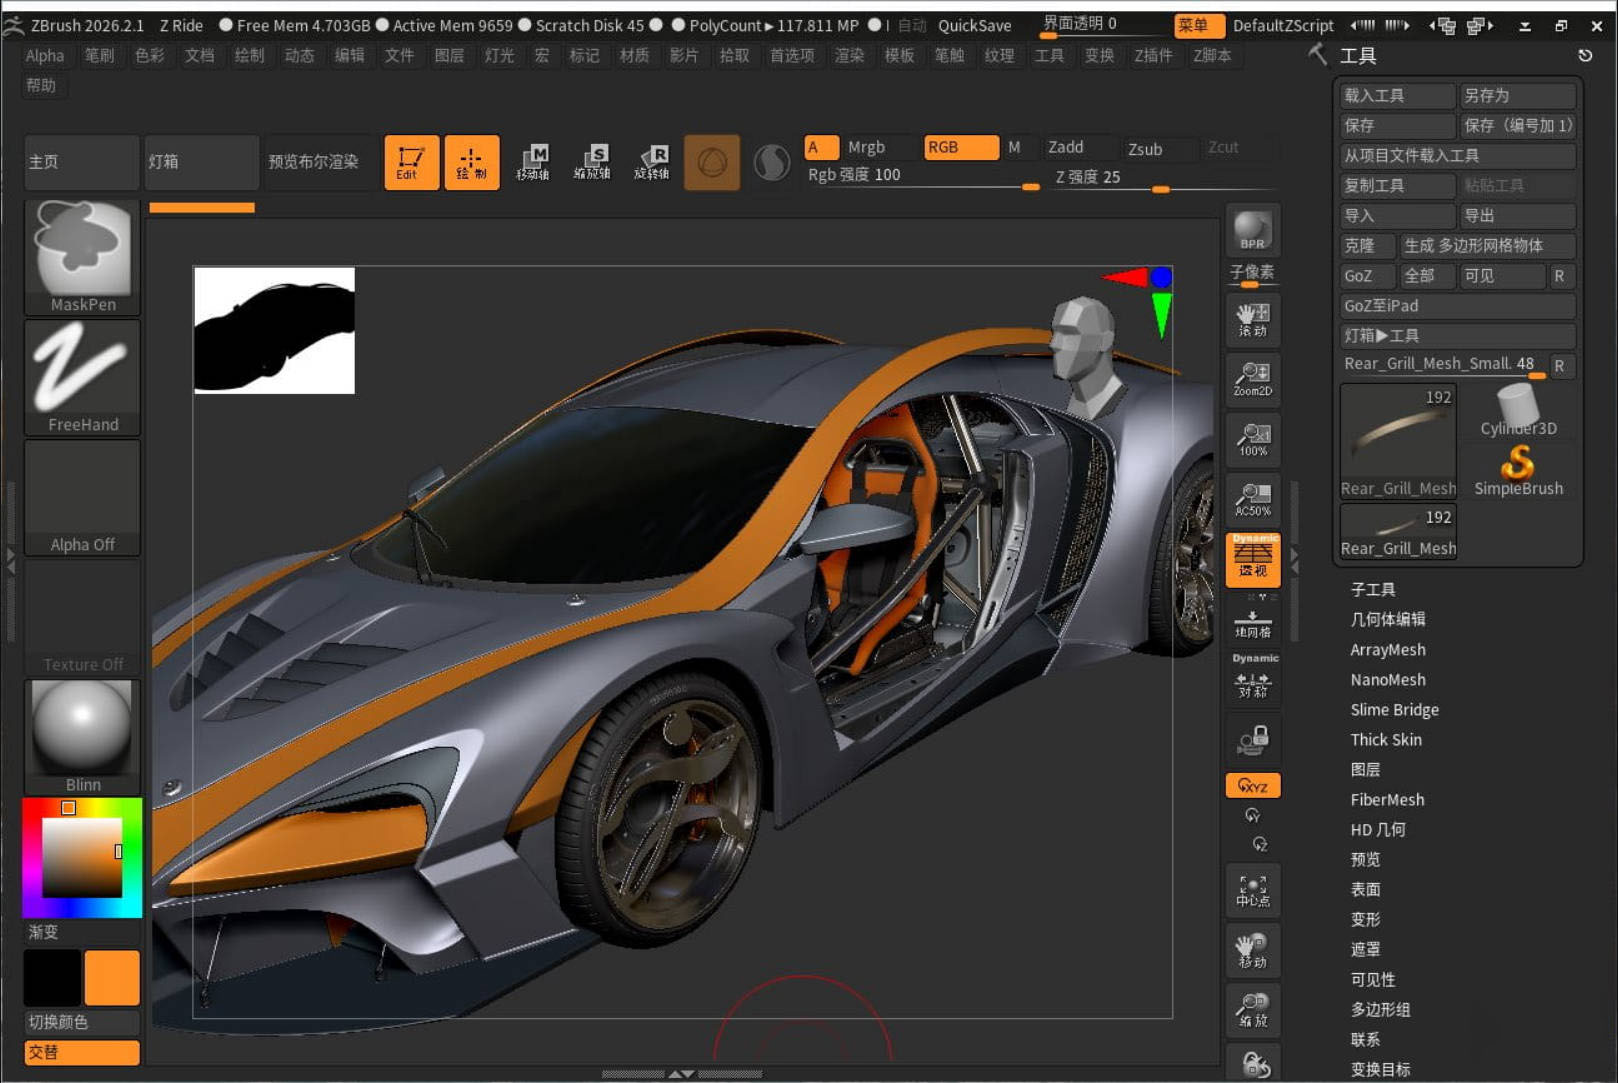Open the FreeHand stroke selector
1618x1083 pixels.
82,377
